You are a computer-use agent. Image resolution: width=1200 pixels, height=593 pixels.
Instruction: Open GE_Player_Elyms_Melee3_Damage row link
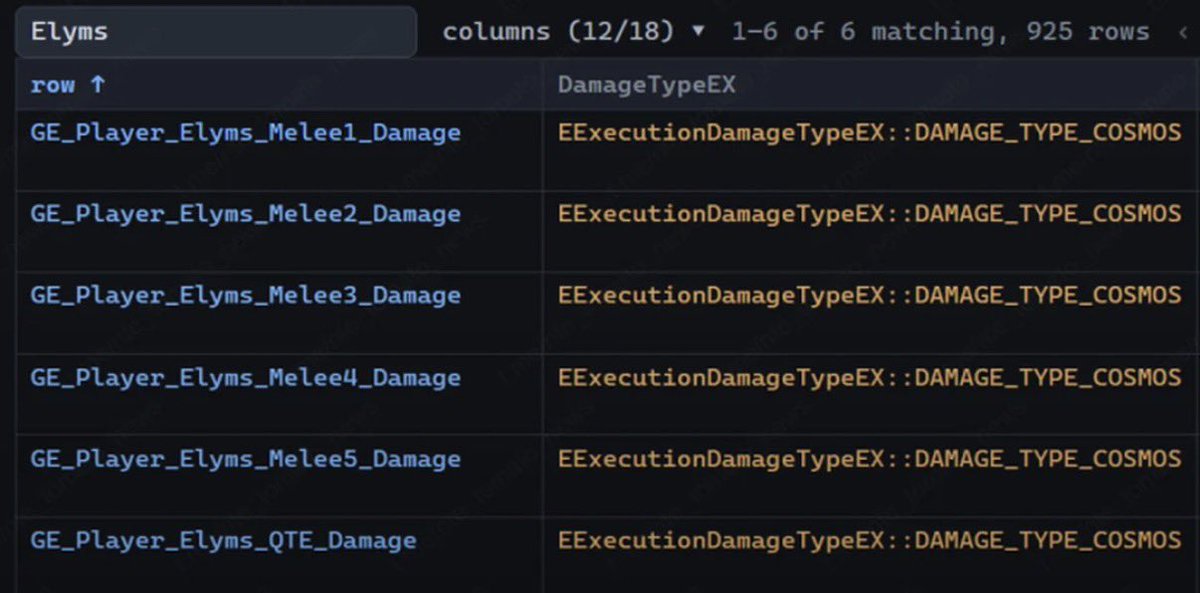point(245,296)
